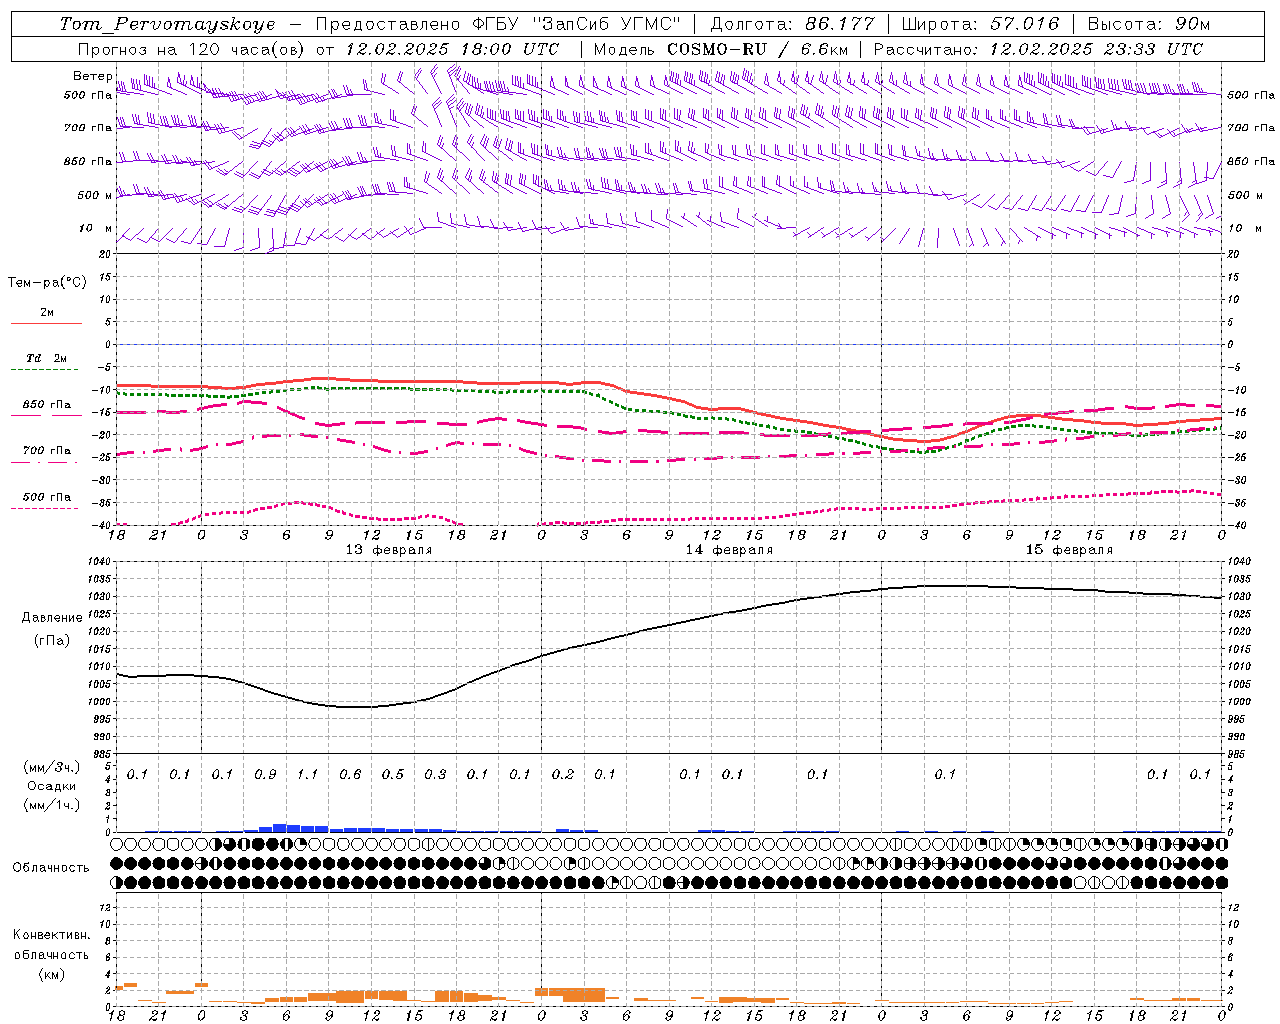Image resolution: width=1280 pixels, height=1024 pixels.
Task: Click the 0.3 precipitation value
Action: 435,775
